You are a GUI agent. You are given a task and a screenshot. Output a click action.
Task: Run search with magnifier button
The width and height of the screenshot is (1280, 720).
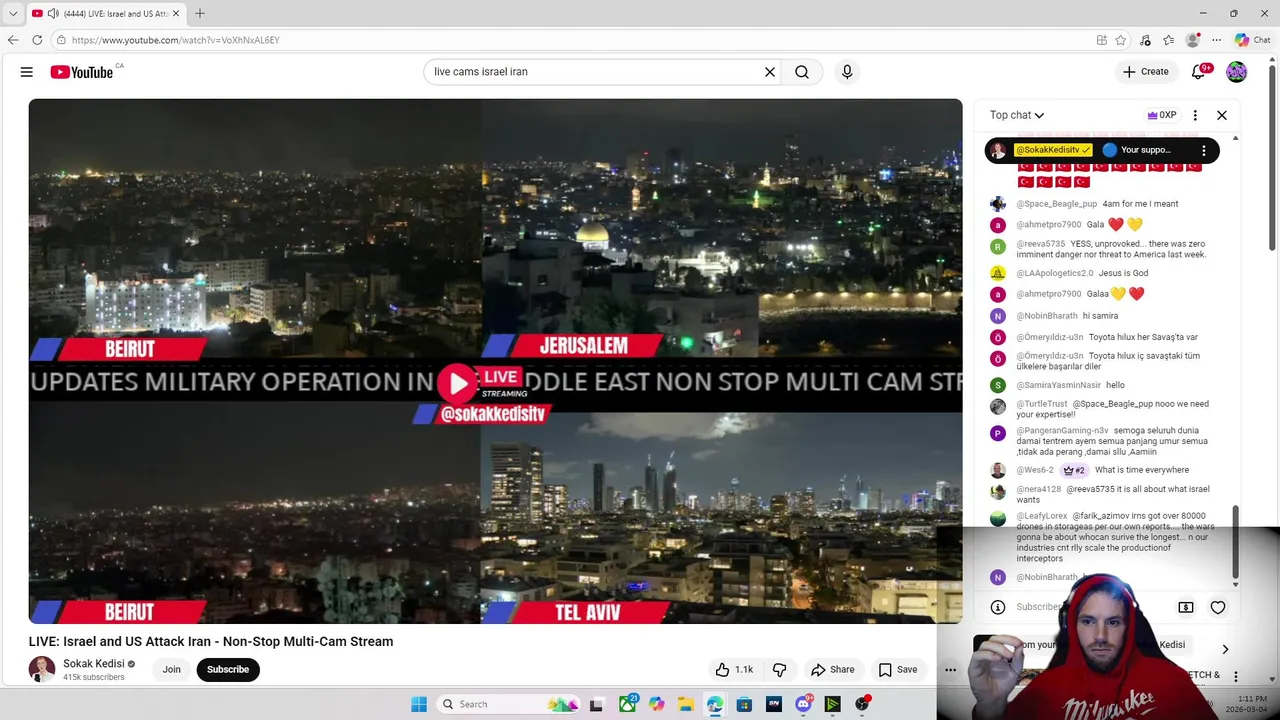point(802,72)
